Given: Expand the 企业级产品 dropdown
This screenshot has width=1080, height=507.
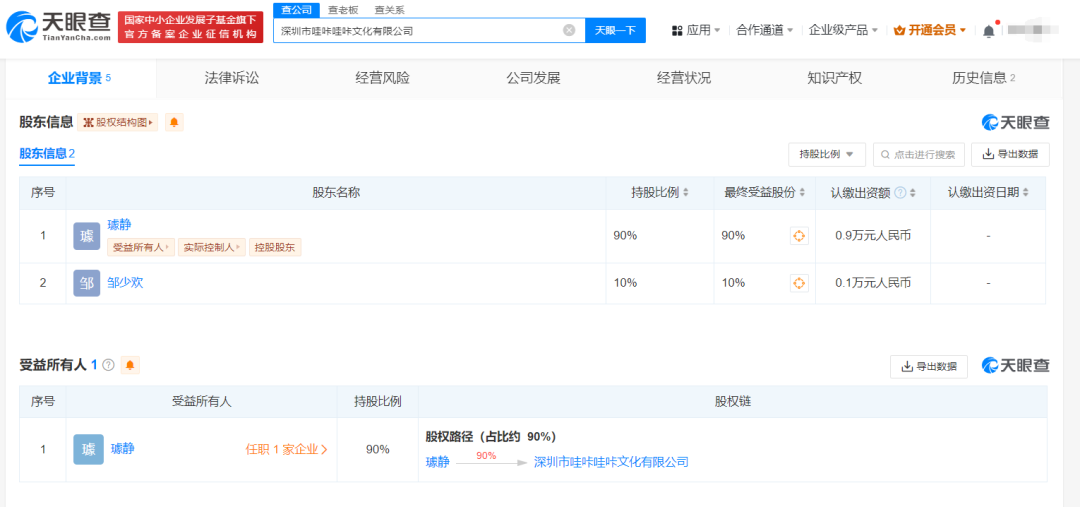Looking at the screenshot, I should click(843, 30).
